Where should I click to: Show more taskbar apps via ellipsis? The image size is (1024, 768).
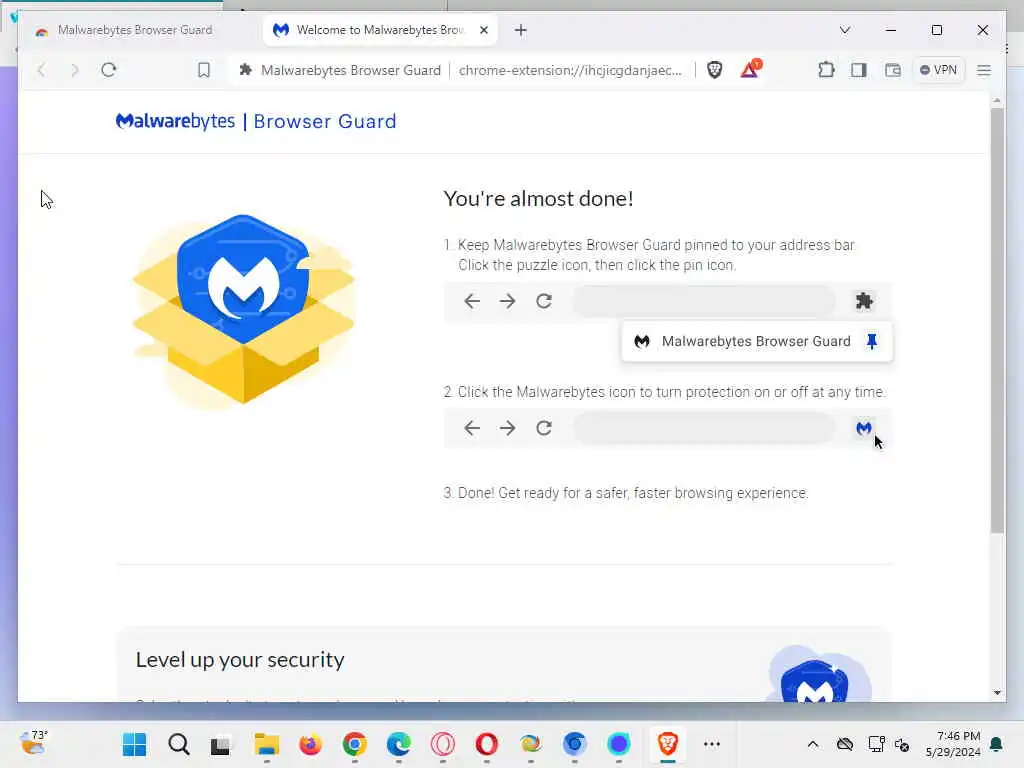(x=712, y=744)
